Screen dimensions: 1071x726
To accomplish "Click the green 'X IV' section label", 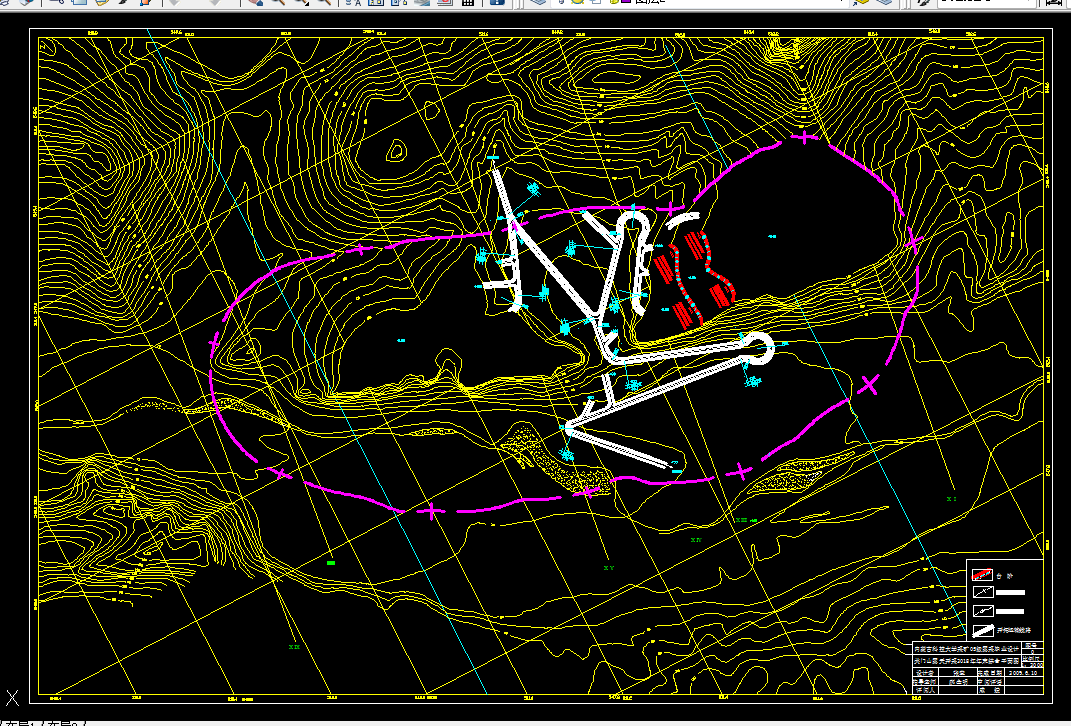I will pos(695,540).
